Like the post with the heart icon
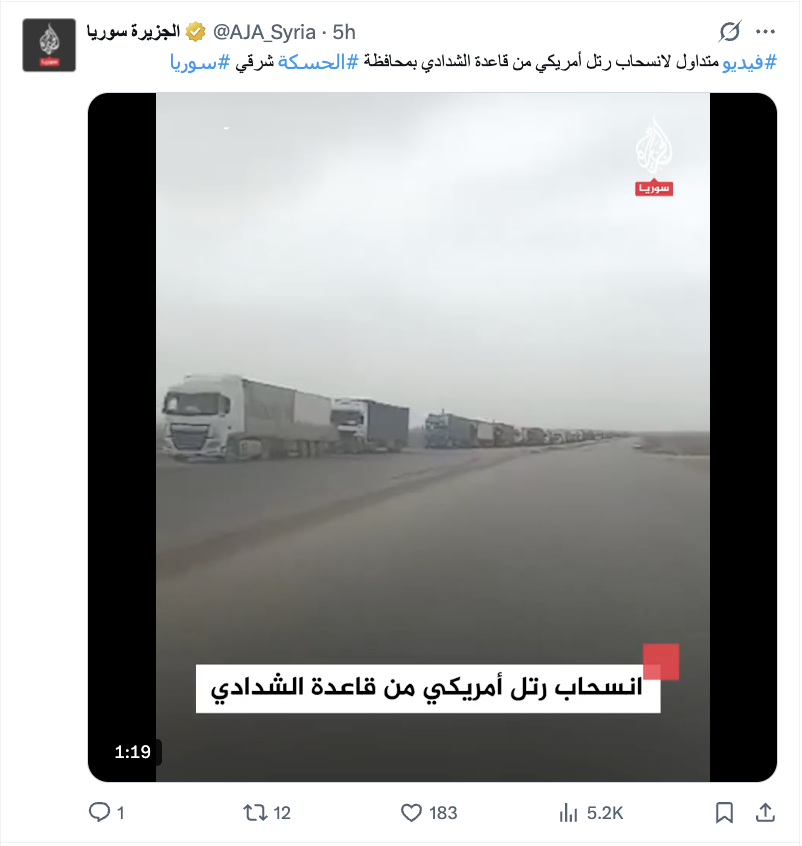This screenshot has height=846, width=802. pos(411,813)
